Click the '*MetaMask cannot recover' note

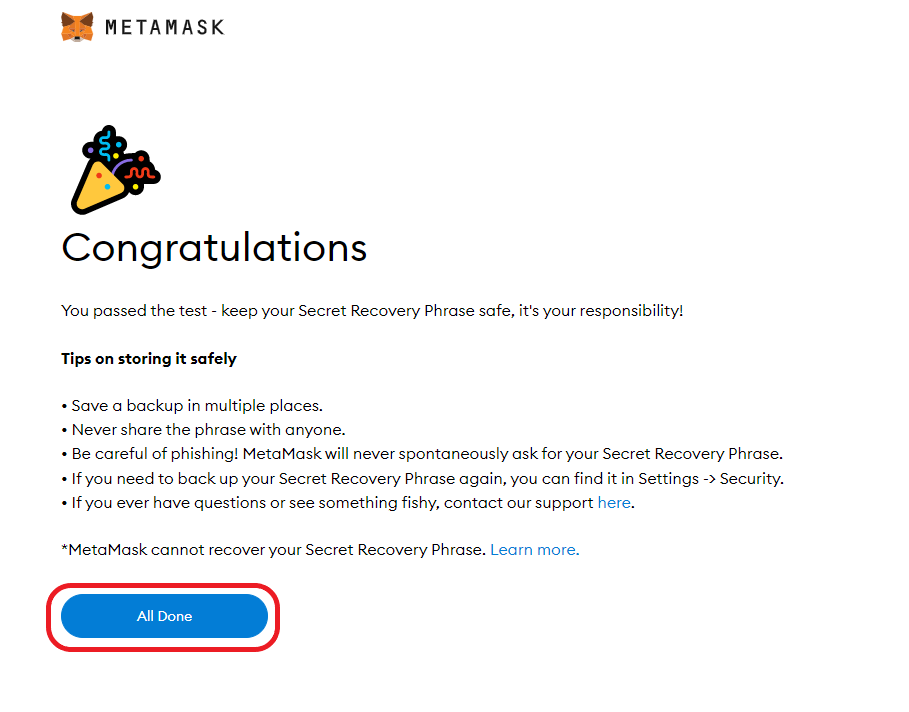[x=274, y=550]
